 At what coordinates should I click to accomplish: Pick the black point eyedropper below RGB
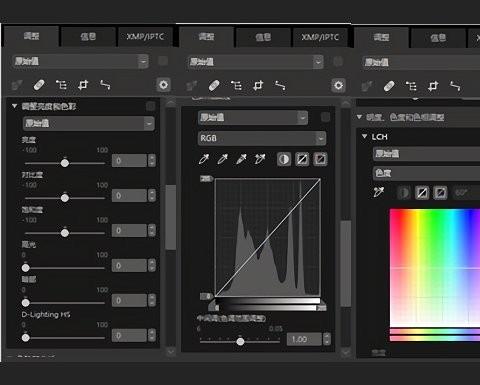pyautogui.click(x=204, y=159)
